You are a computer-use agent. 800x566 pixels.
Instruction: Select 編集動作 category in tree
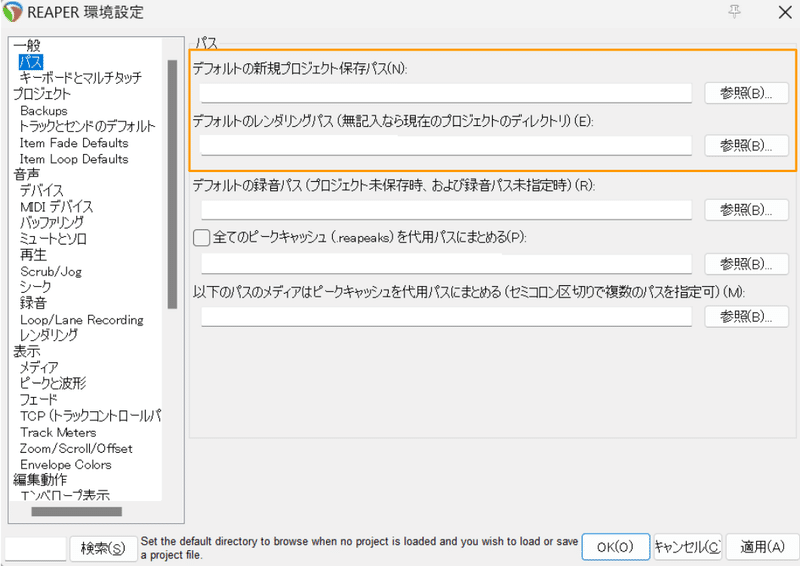[x=40, y=480]
